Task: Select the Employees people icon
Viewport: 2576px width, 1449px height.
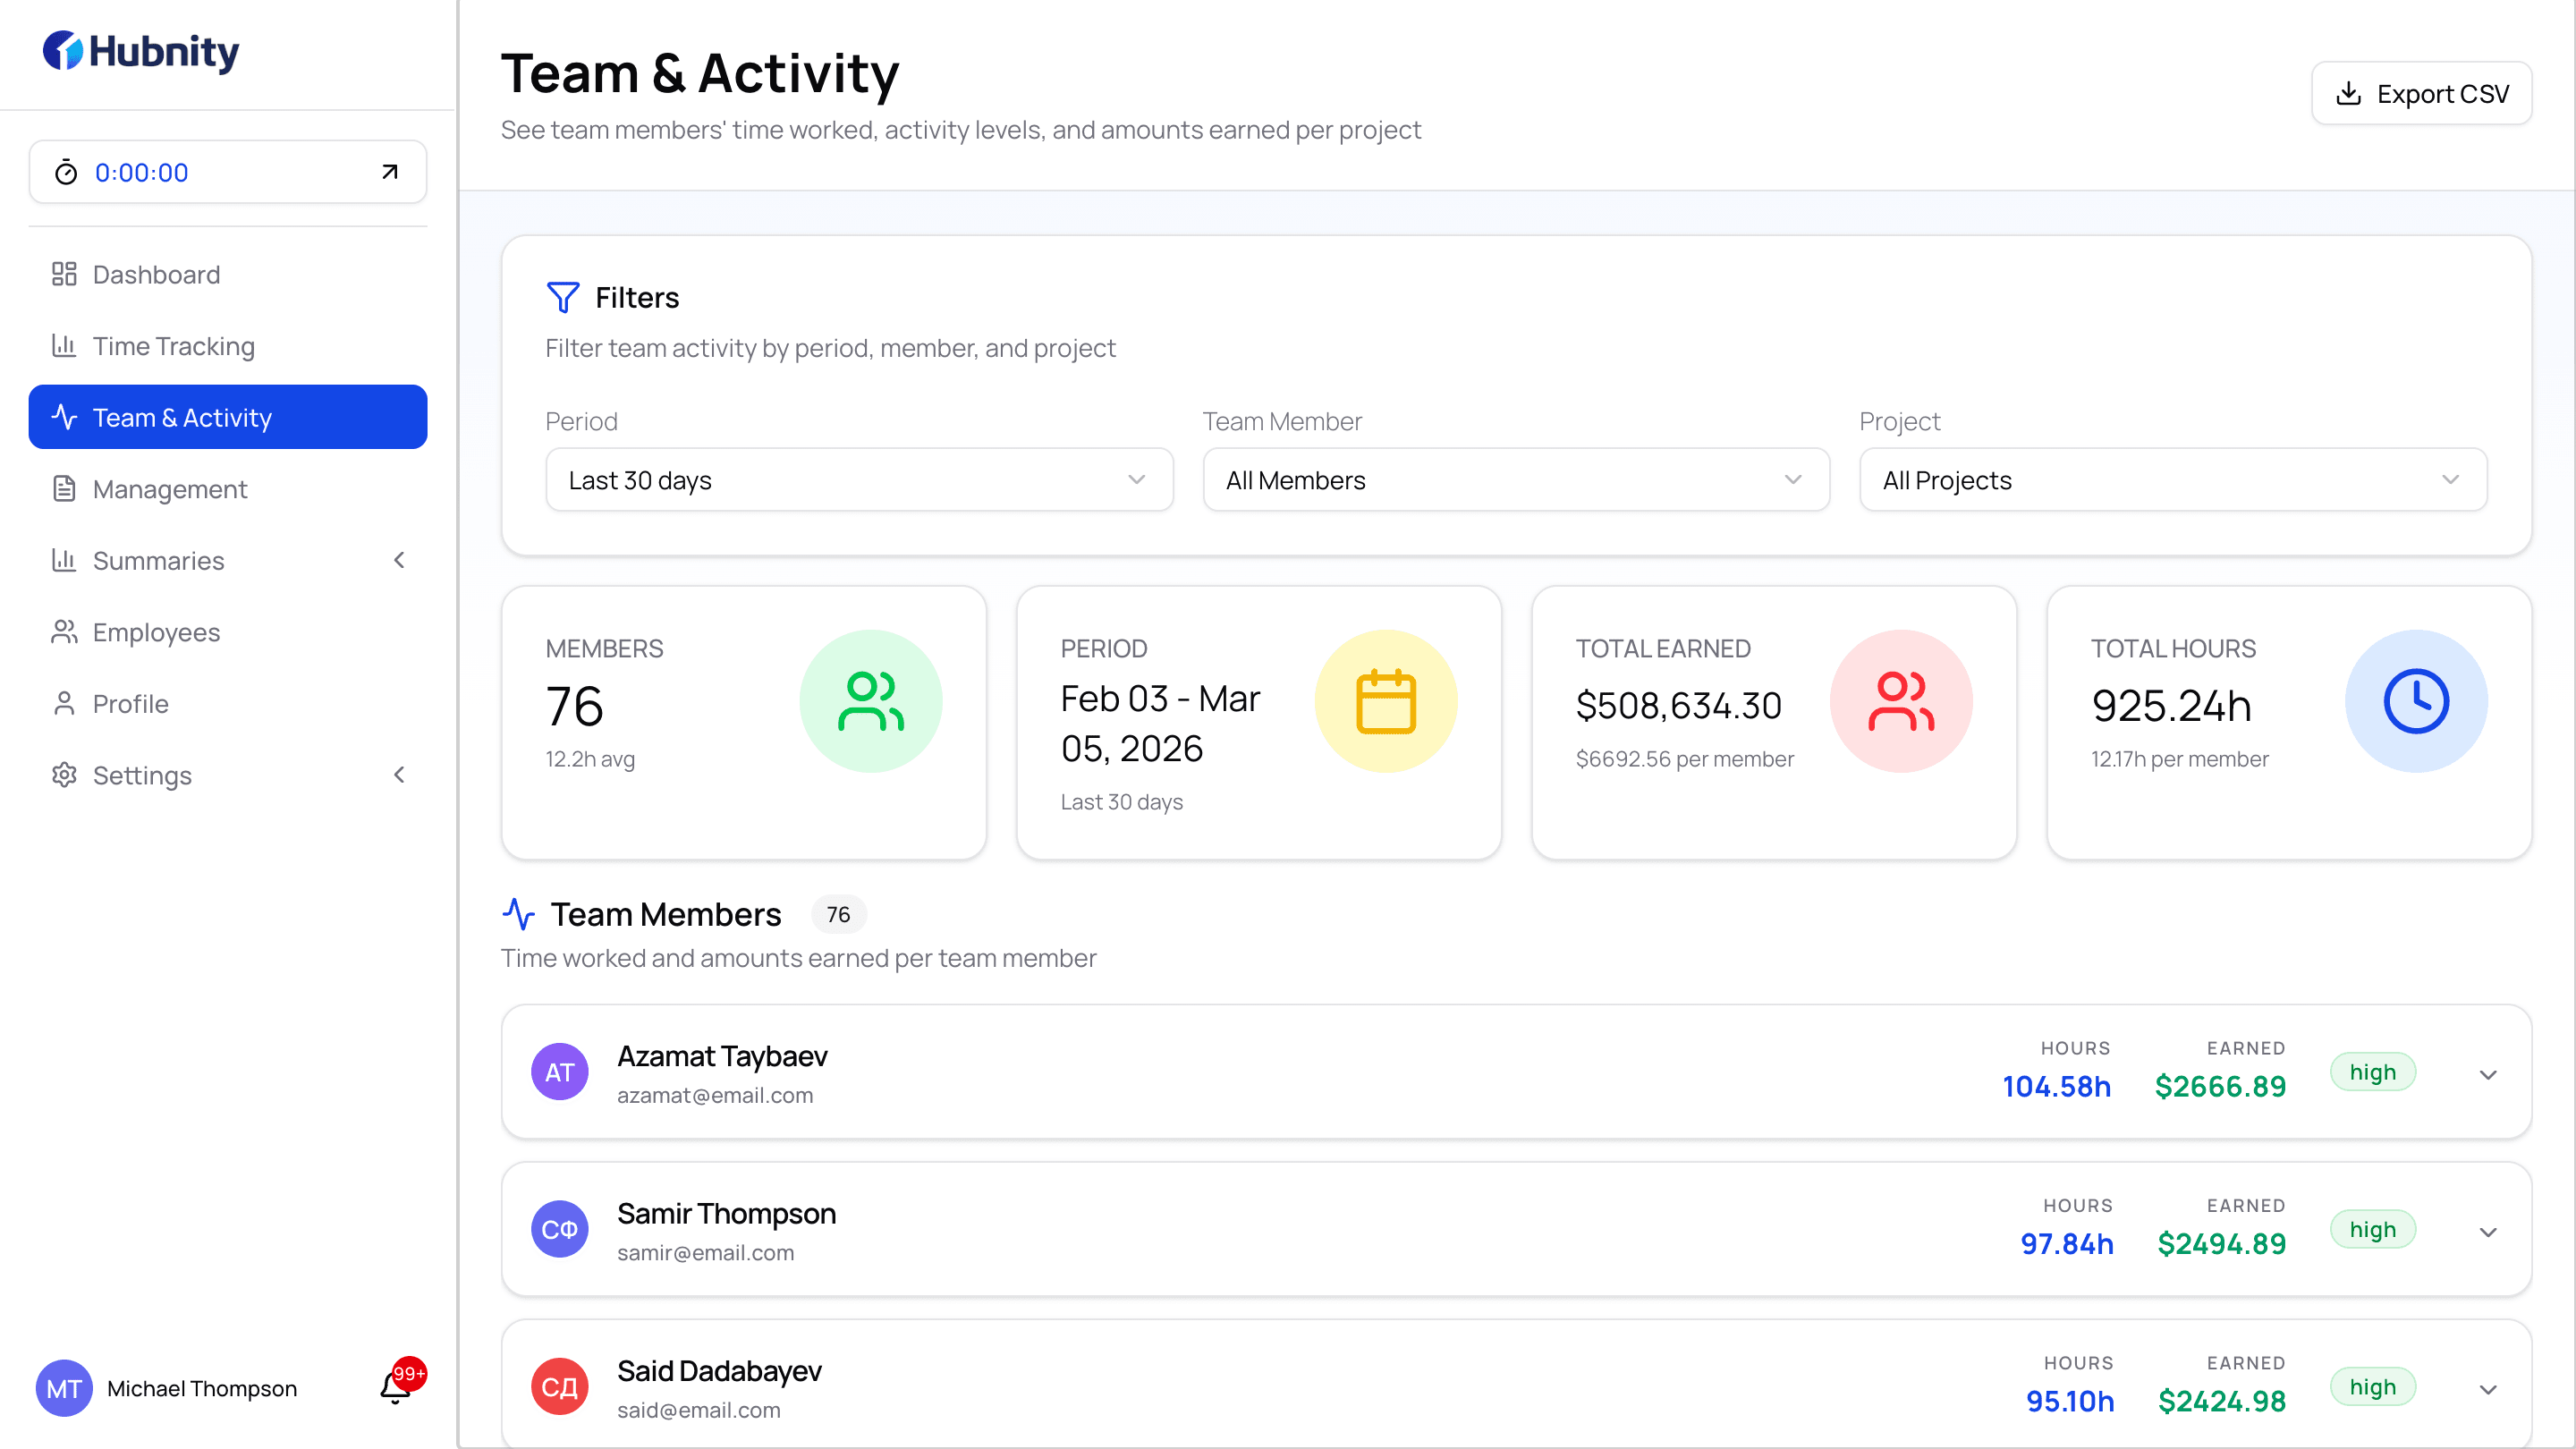Action: [x=64, y=631]
